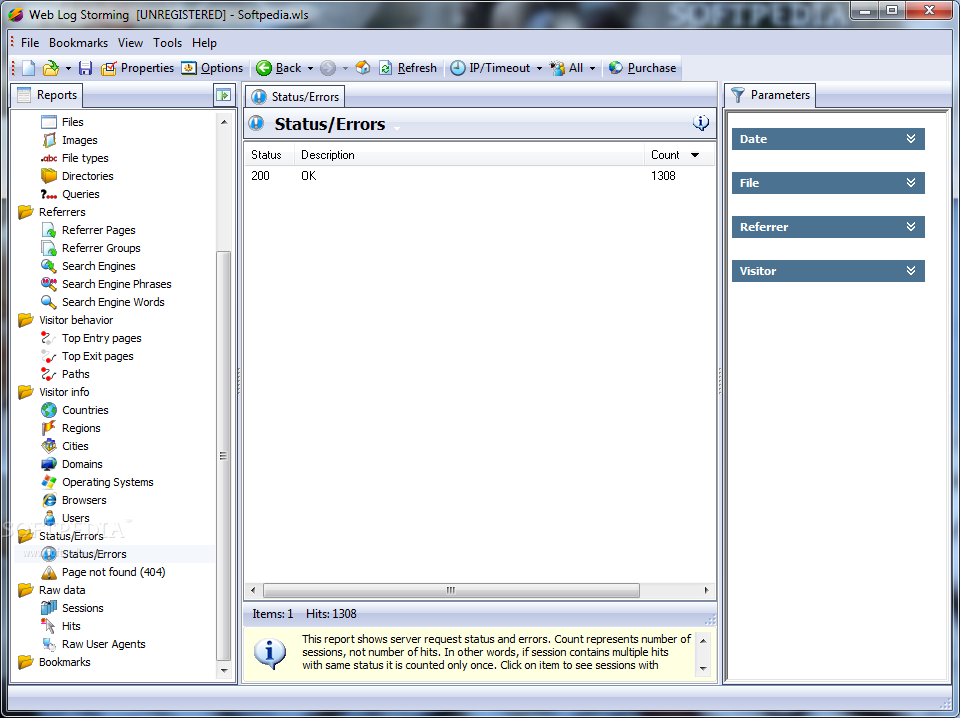The image size is (960, 718).
Task: Click the Purchase toolbar button
Action: tap(643, 68)
